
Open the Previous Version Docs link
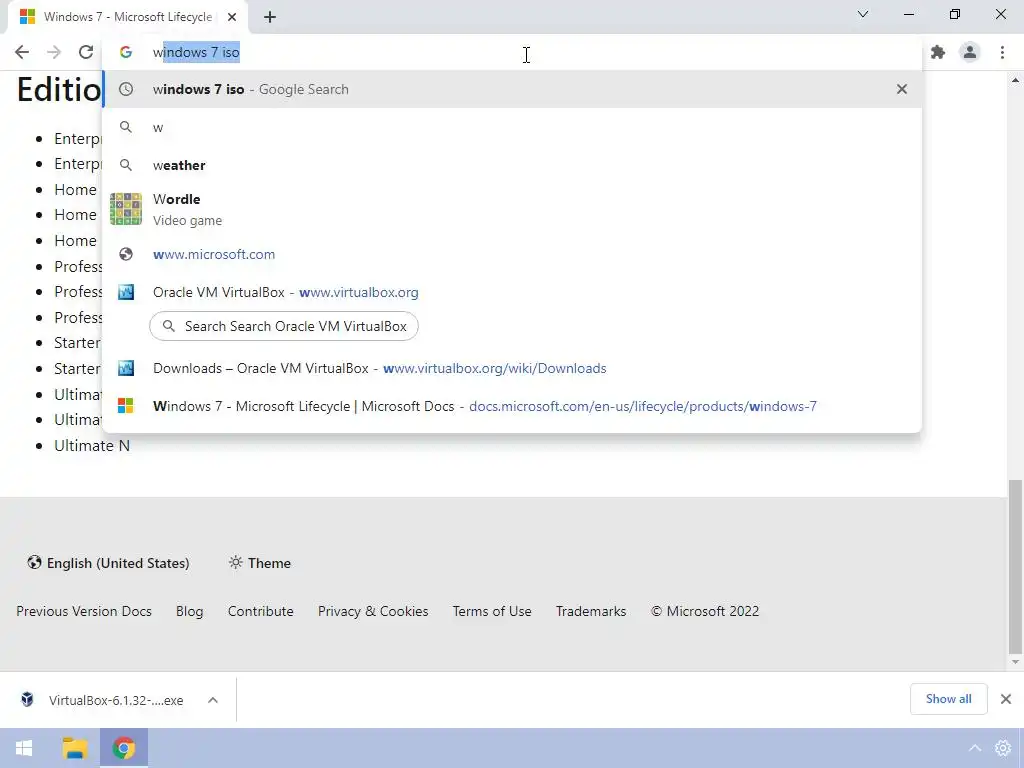tap(84, 611)
